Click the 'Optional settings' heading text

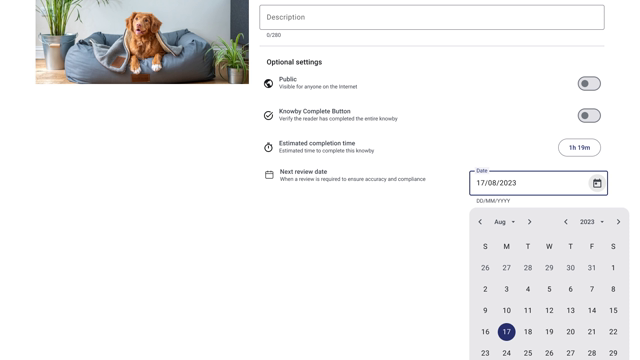294,62
